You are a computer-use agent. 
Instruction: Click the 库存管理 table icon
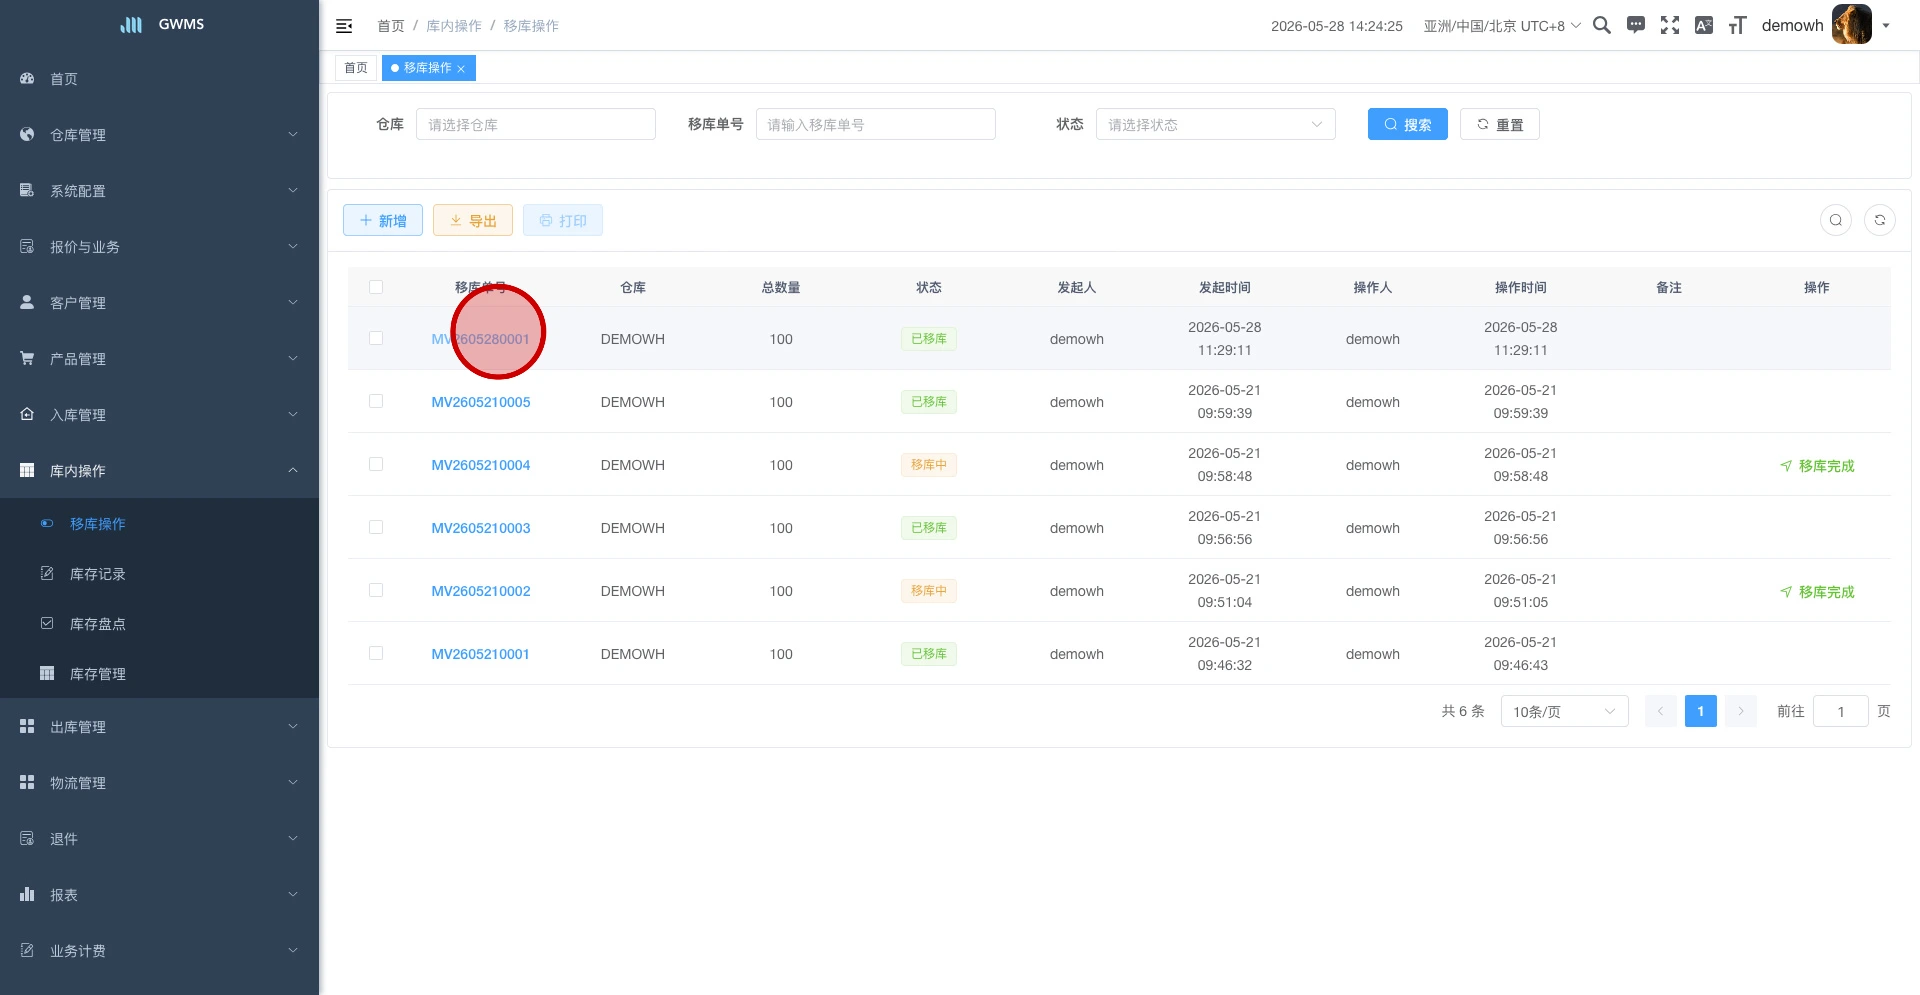[x=47, y=673]
